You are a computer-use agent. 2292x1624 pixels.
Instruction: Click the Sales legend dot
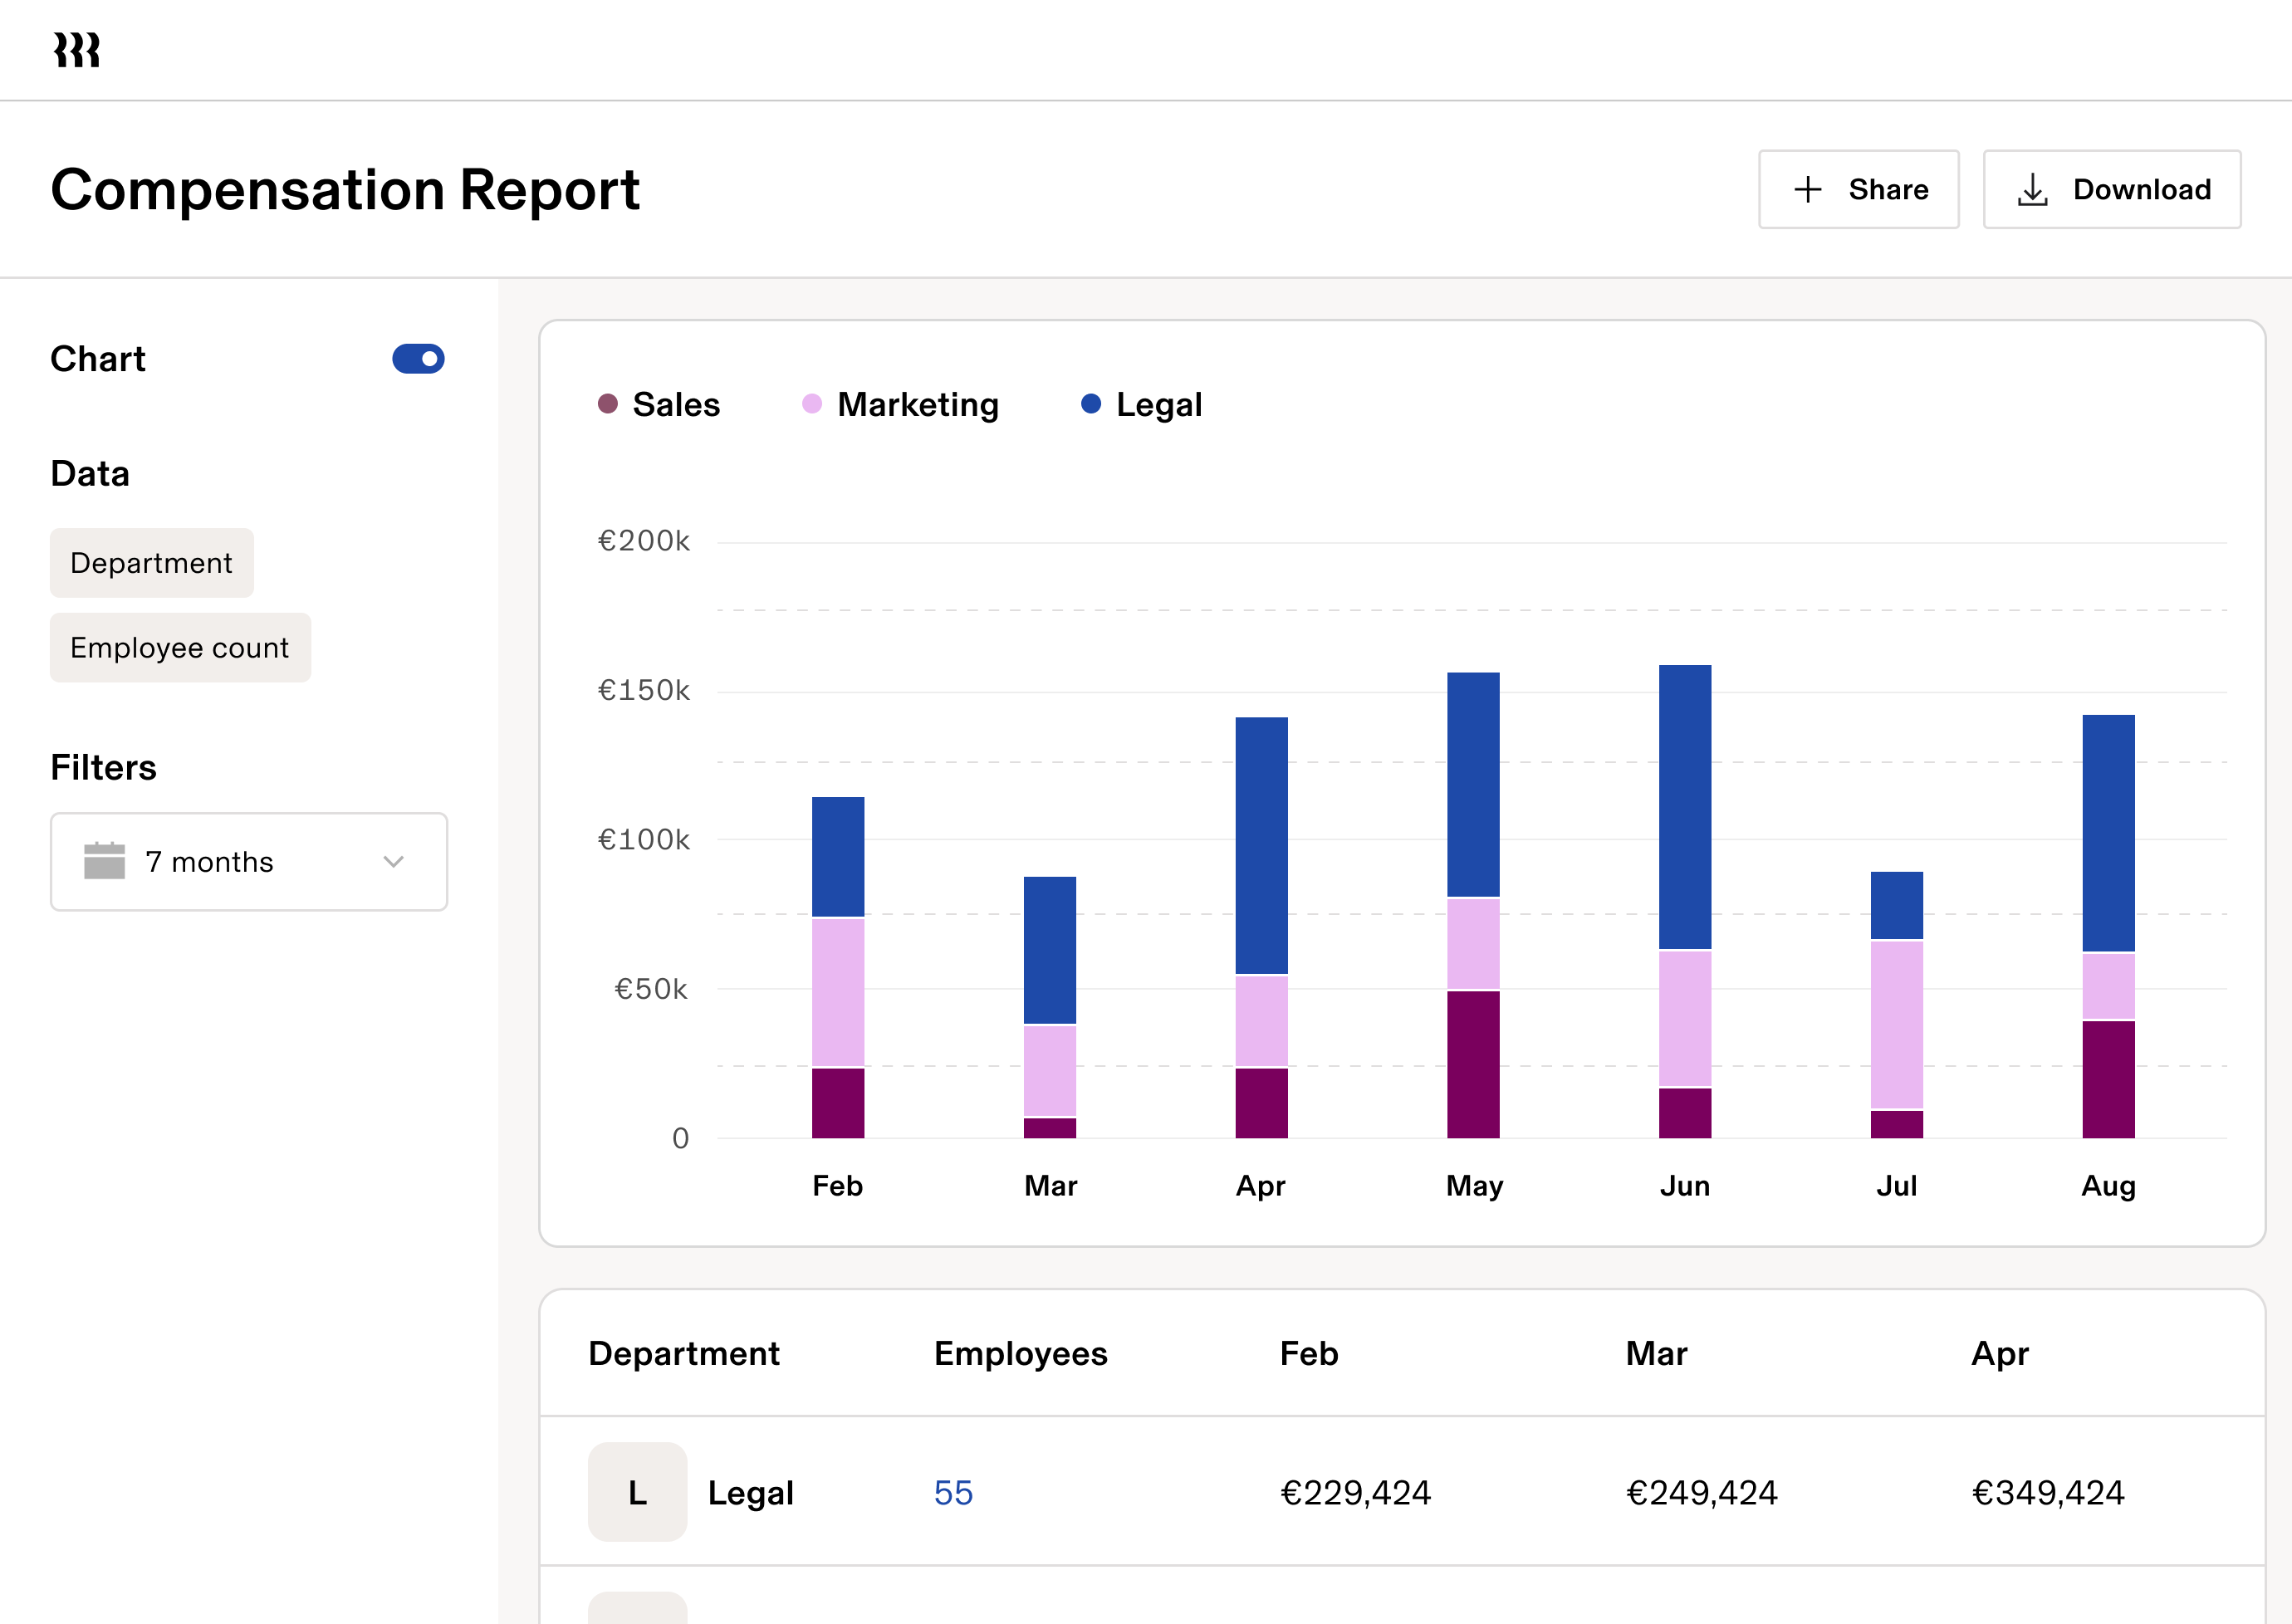(x=607, y=404)
